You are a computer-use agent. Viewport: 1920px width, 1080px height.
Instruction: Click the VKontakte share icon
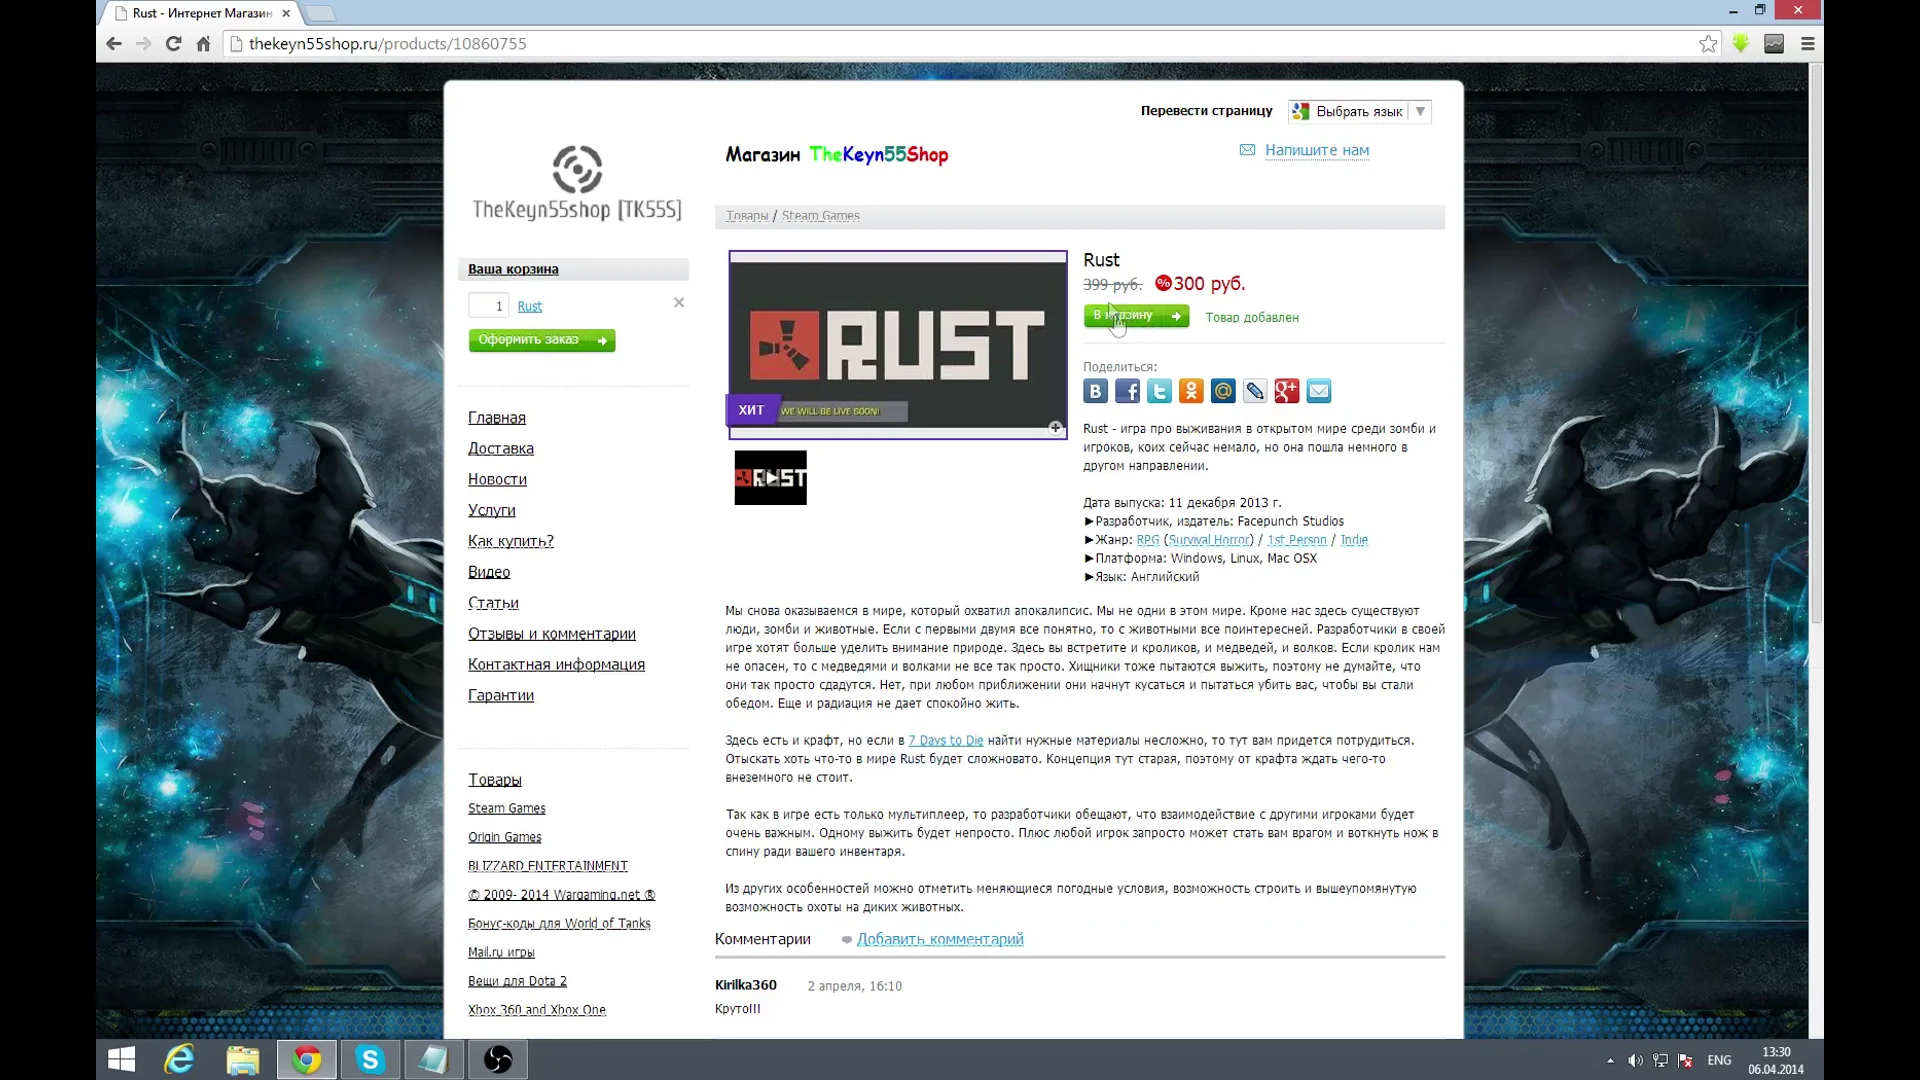pyautogui.click(x=1096, y=390)
